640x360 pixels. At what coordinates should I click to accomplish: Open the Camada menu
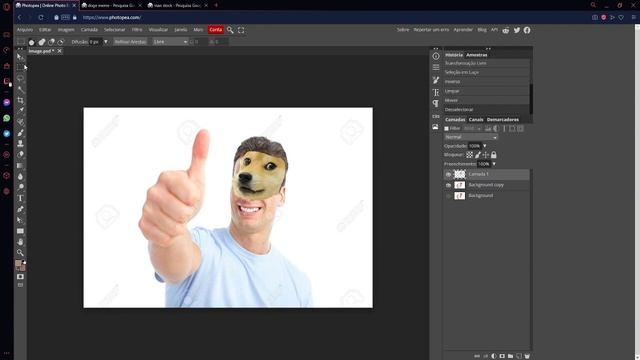tap(89, 30)
